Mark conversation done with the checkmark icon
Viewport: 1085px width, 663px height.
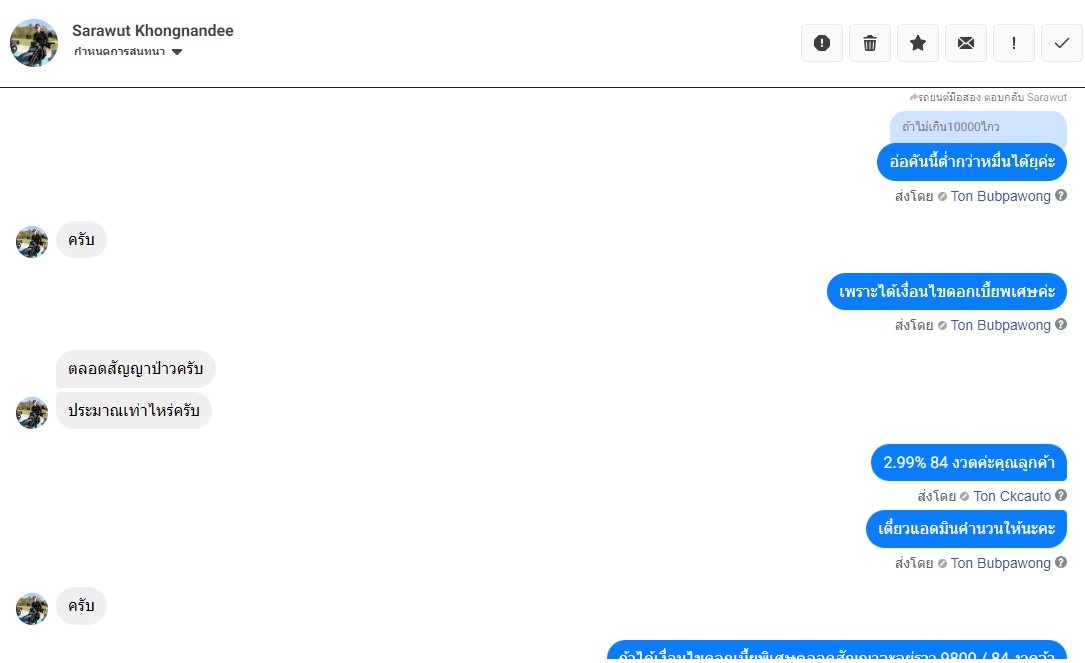1061,43
